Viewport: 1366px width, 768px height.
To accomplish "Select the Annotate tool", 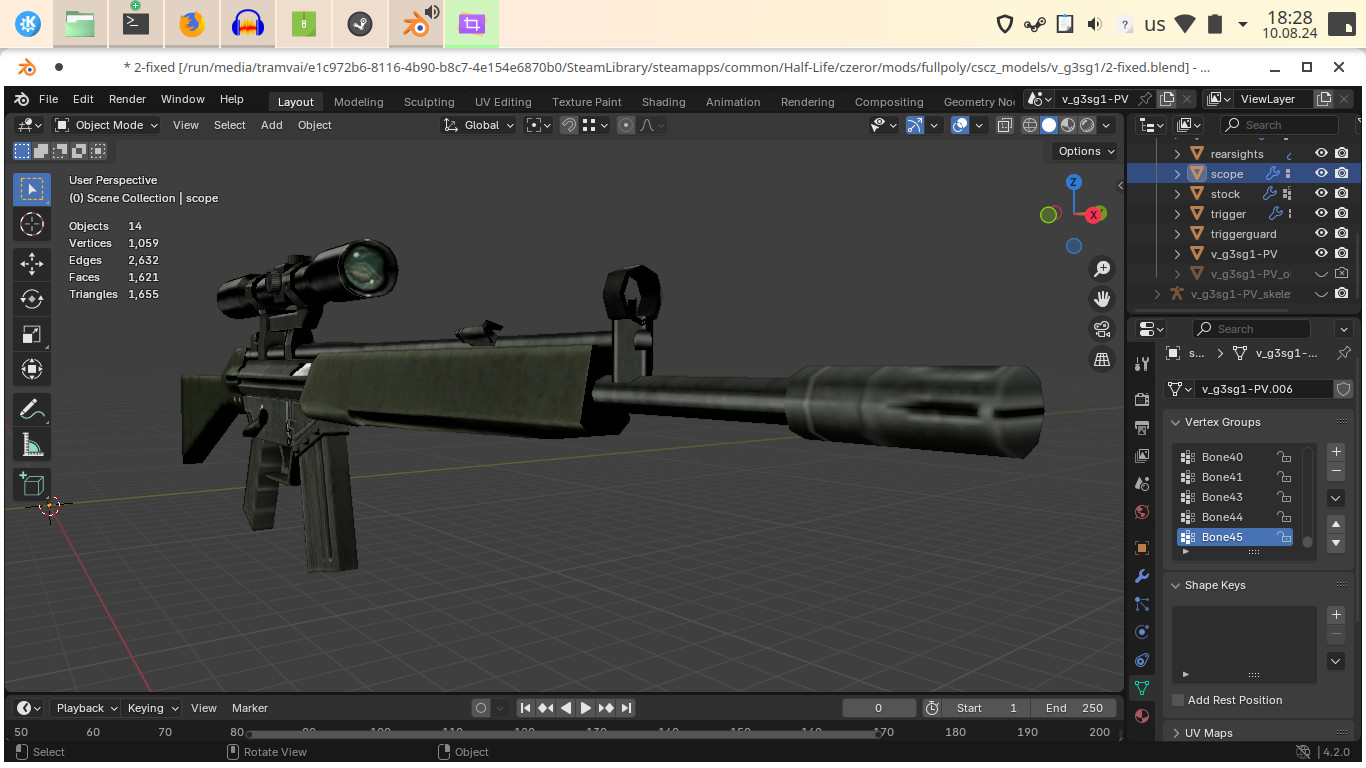I will pos(31,408).
